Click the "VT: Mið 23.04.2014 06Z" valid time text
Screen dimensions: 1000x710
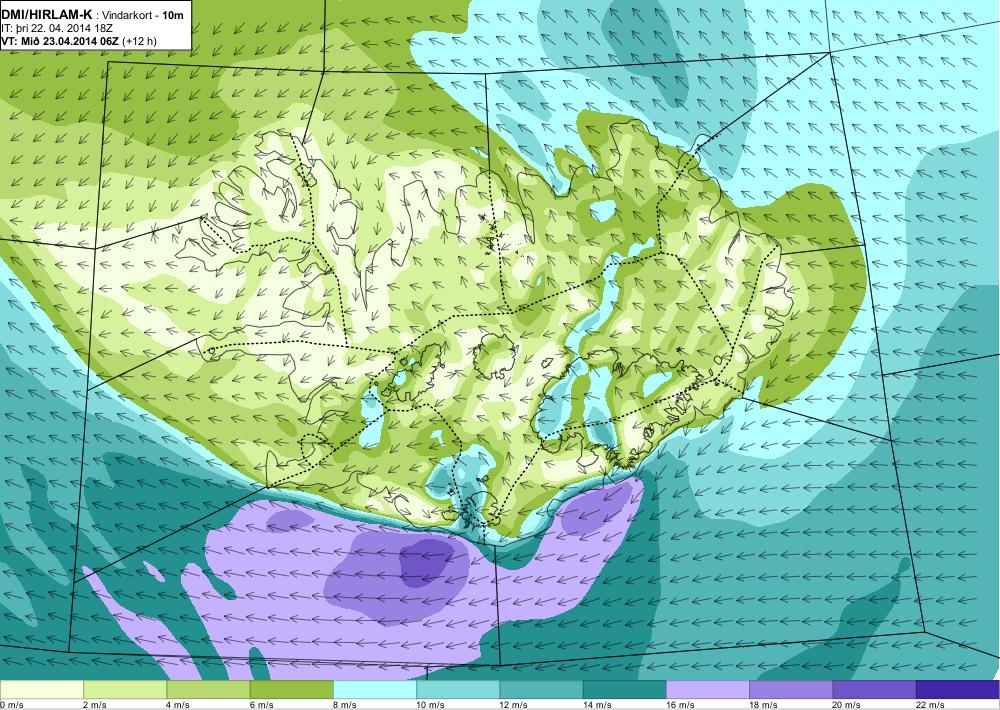coord(60,41)
